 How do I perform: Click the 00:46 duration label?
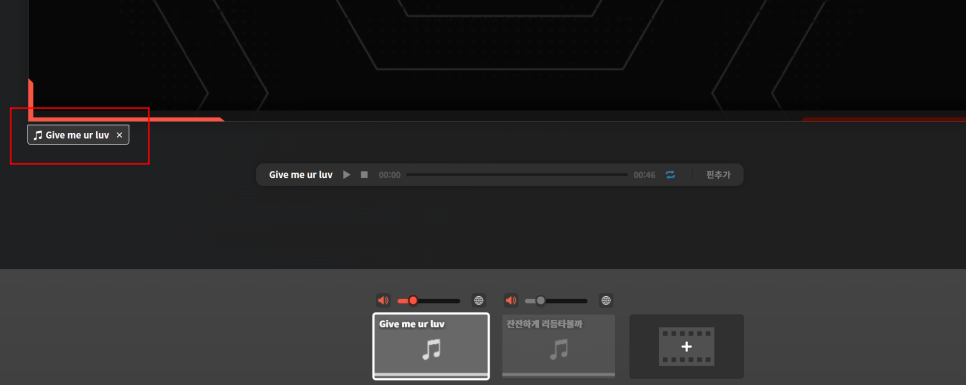click(644, 175)
